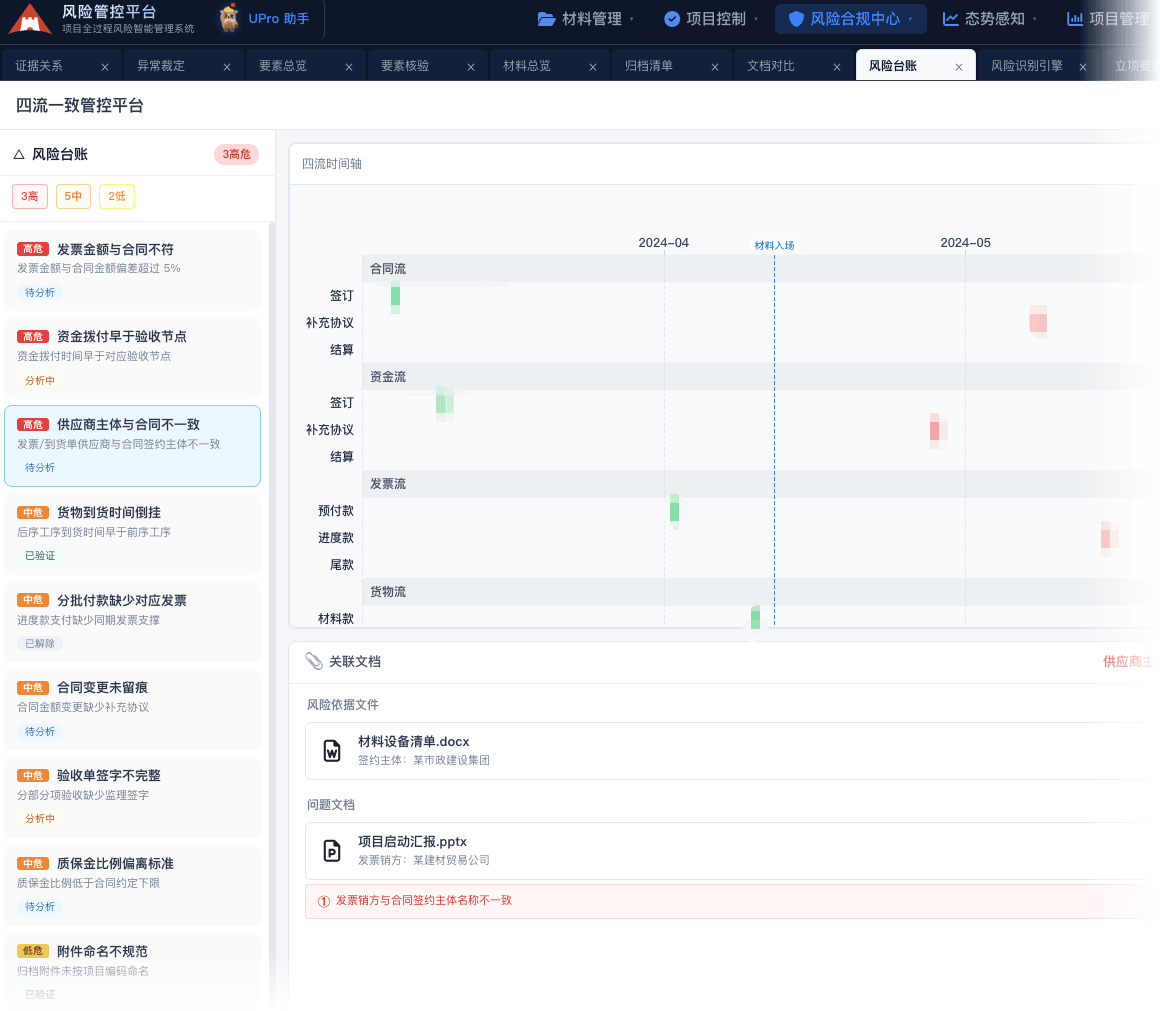Image resolution: width=1160 pixels, height=1011 pixels.
Task: Switch to the 风险识别引擎 tab
Action: click(1026, 66)
